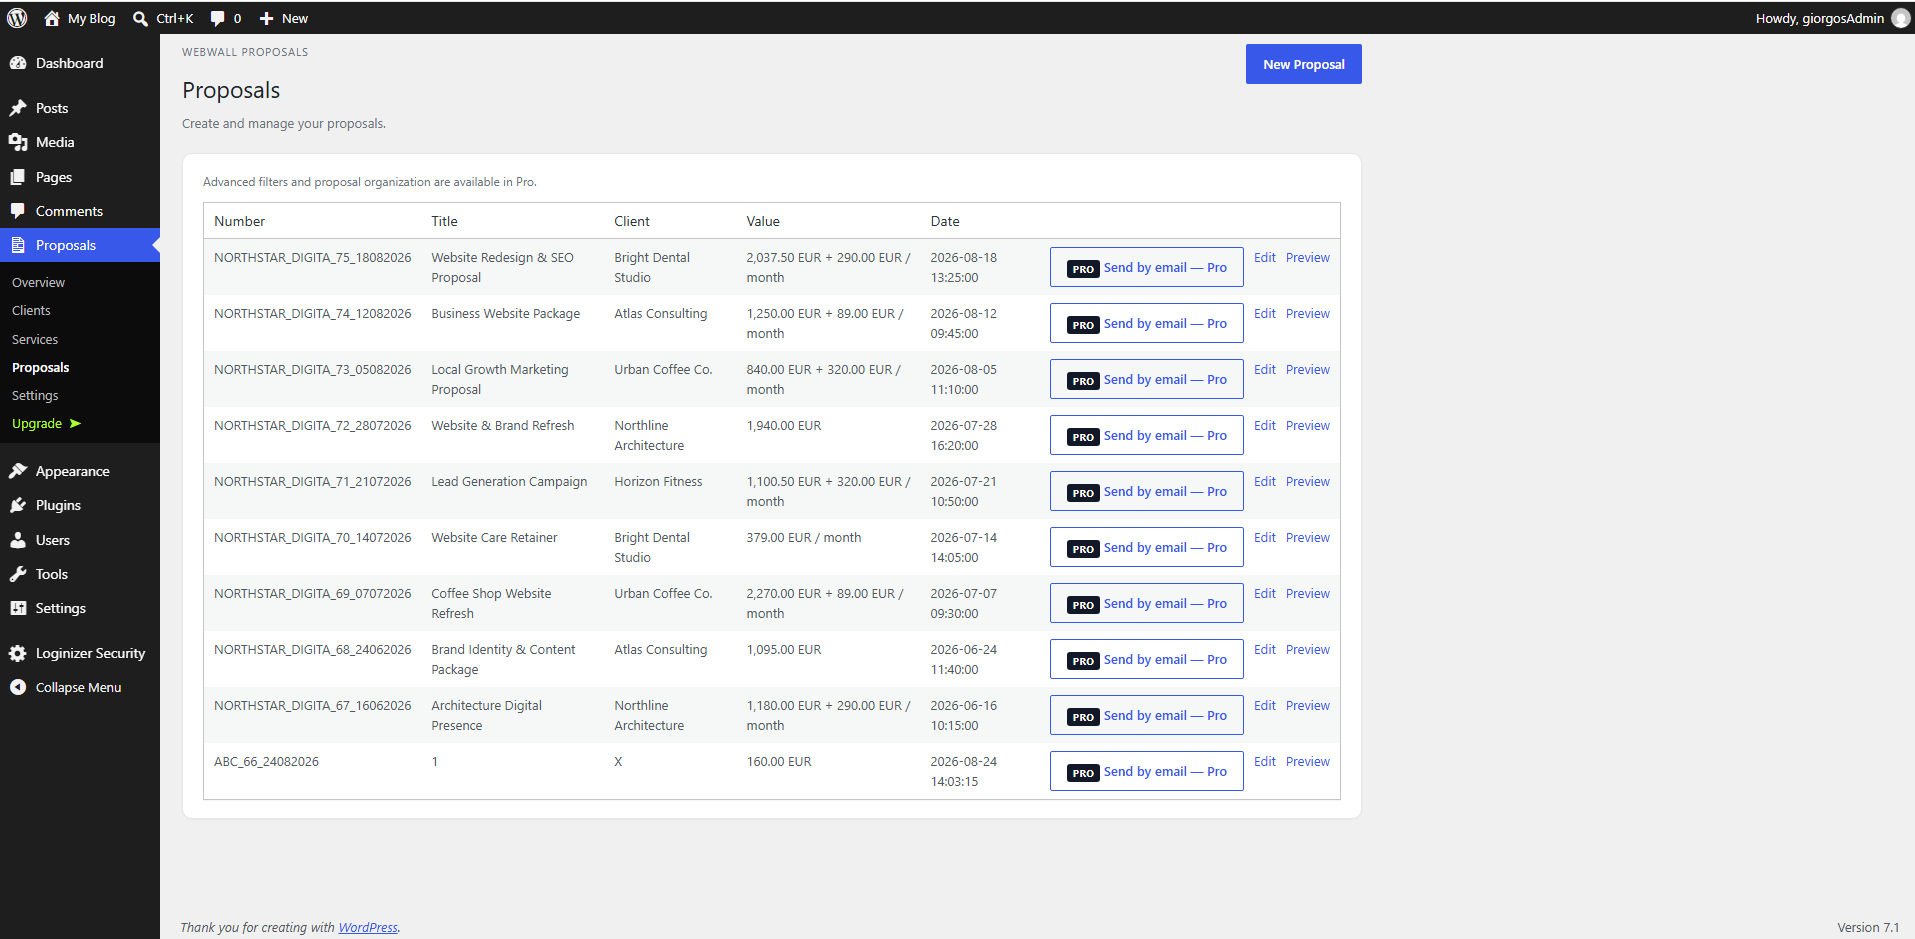Click the Date column header
Screen dimensions: 1915x939
945,221
